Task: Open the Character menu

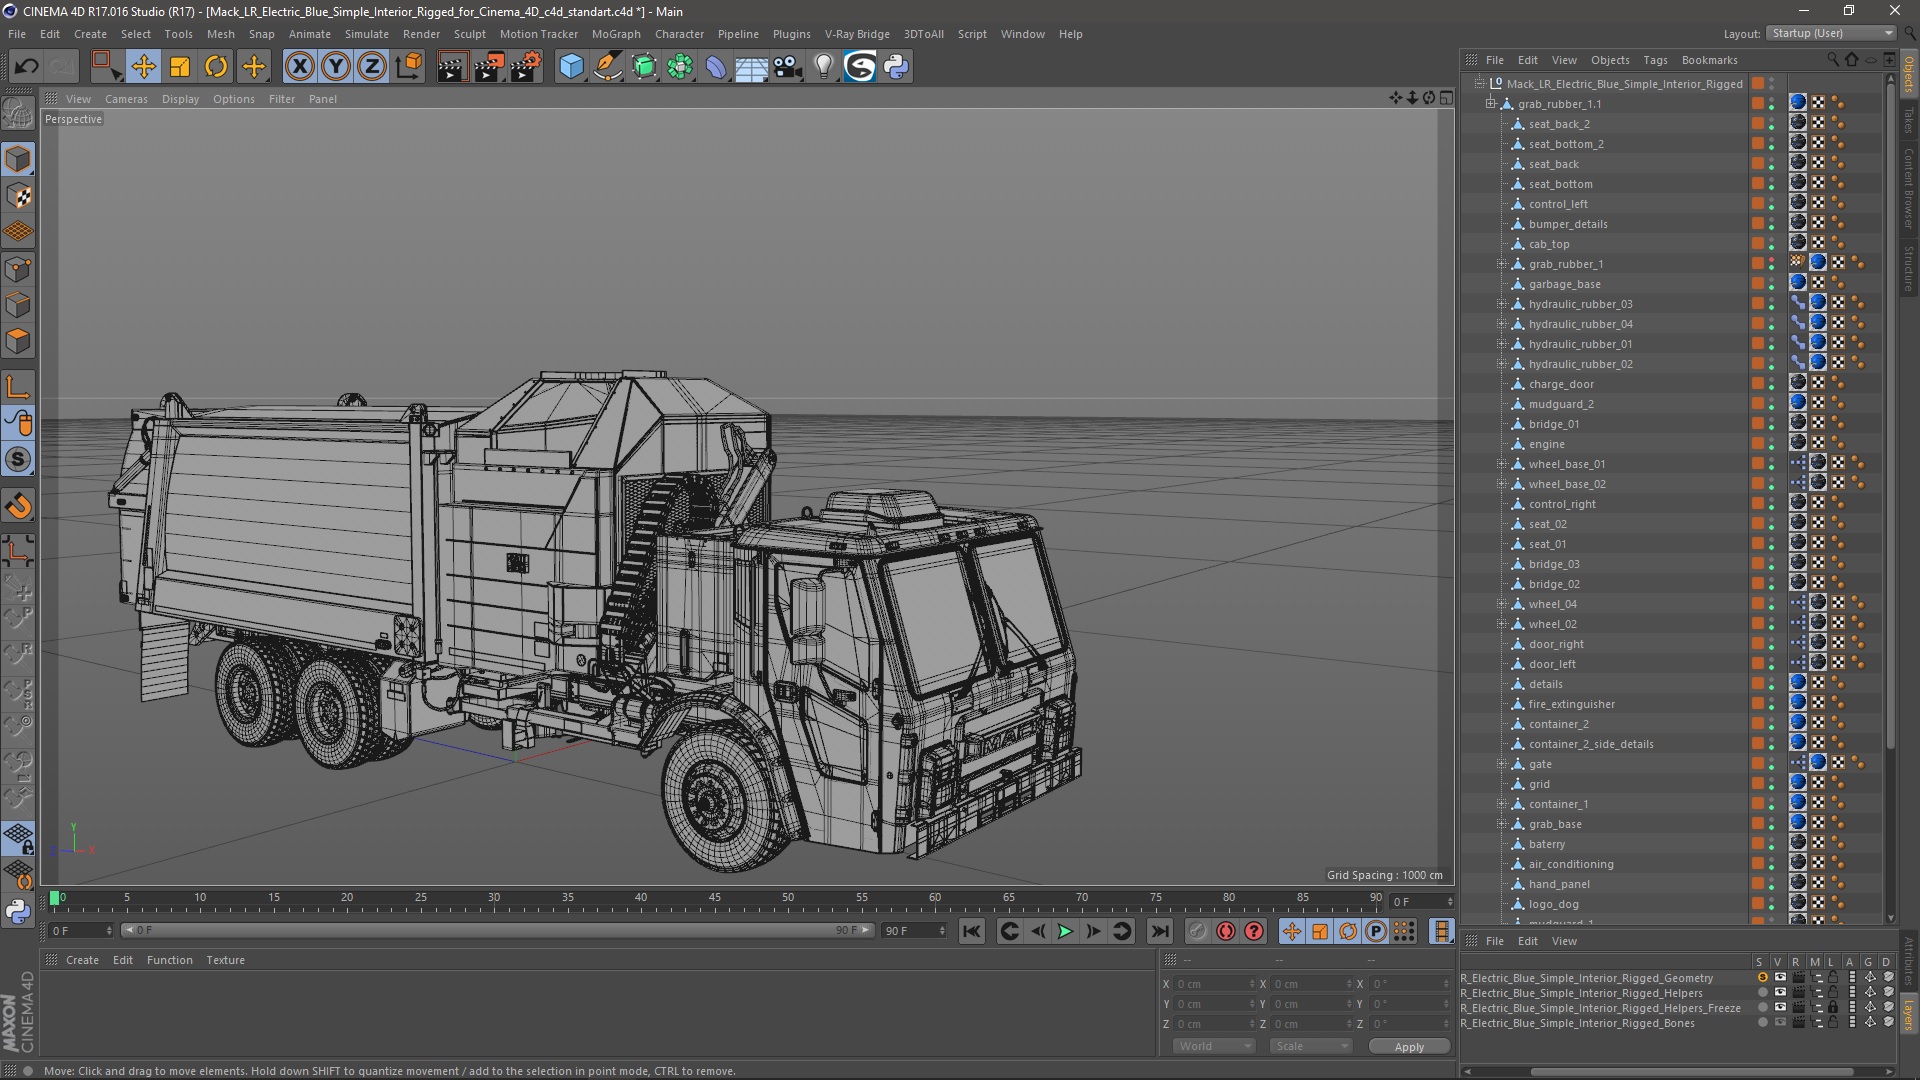Action: pos(679,34)
